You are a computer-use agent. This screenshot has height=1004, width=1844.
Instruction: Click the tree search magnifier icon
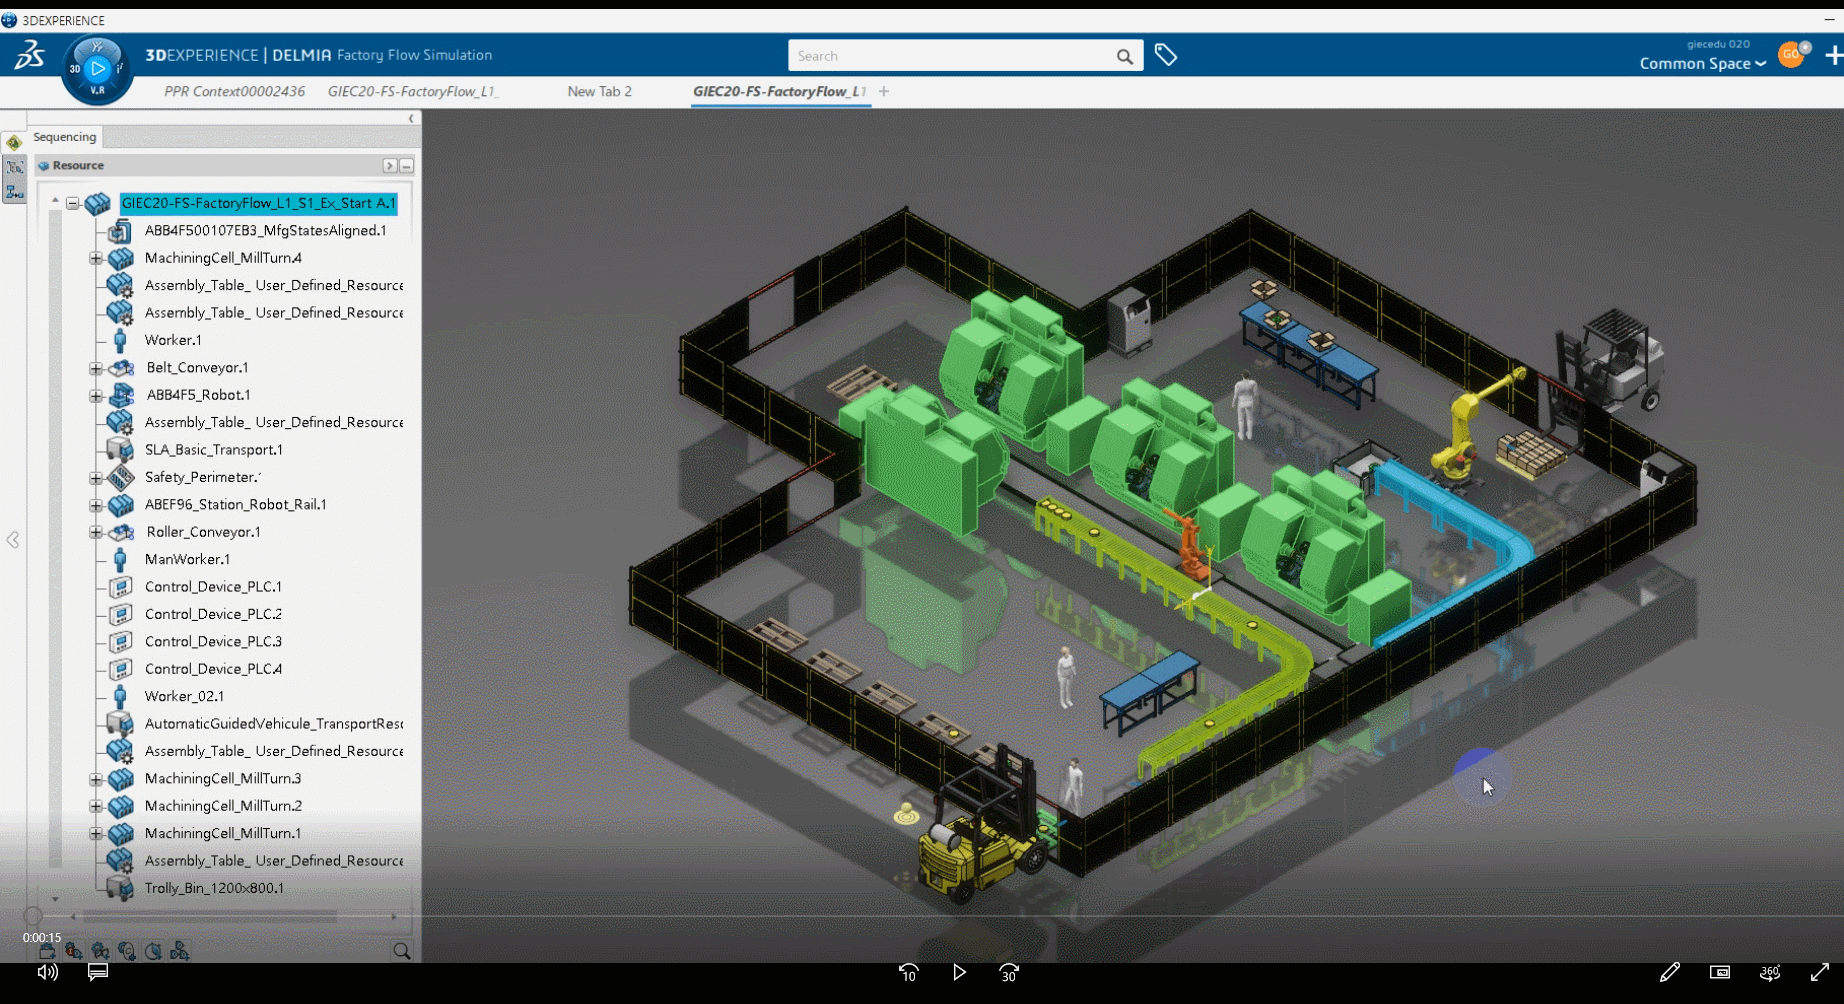401,951
